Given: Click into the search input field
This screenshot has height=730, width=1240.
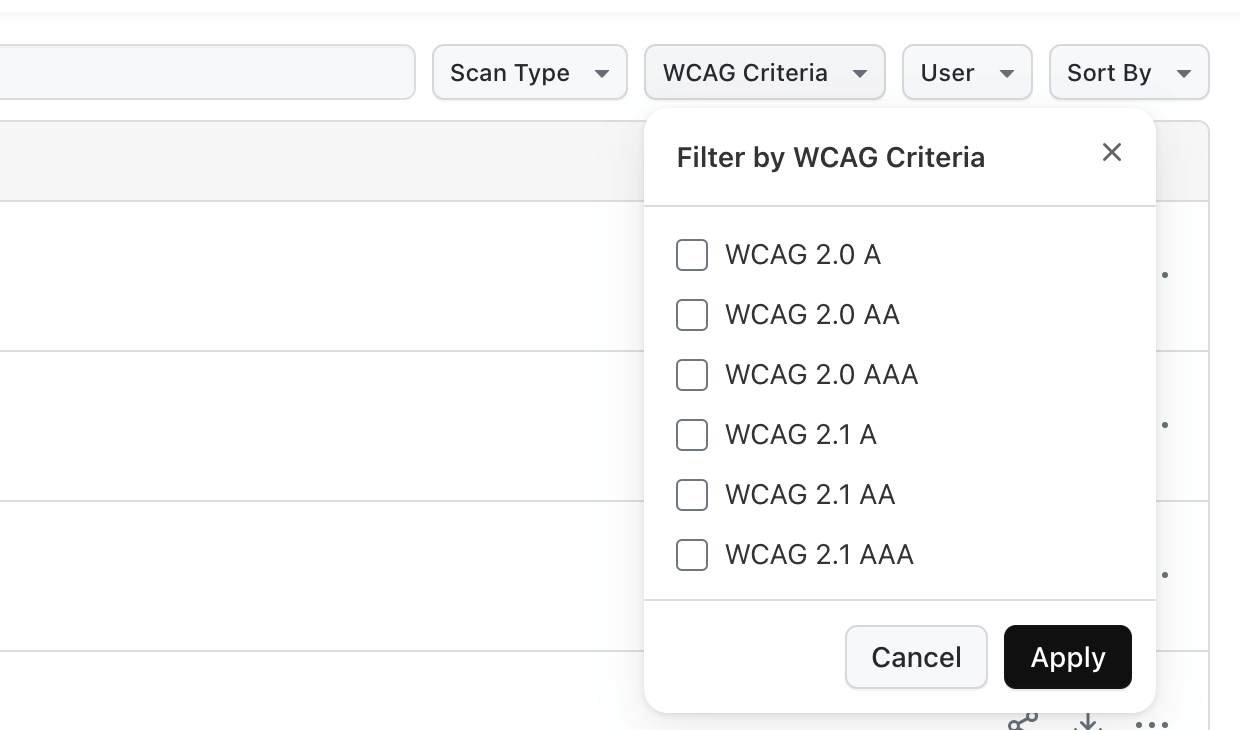Looking at the screenshot, I should (200, 72).
